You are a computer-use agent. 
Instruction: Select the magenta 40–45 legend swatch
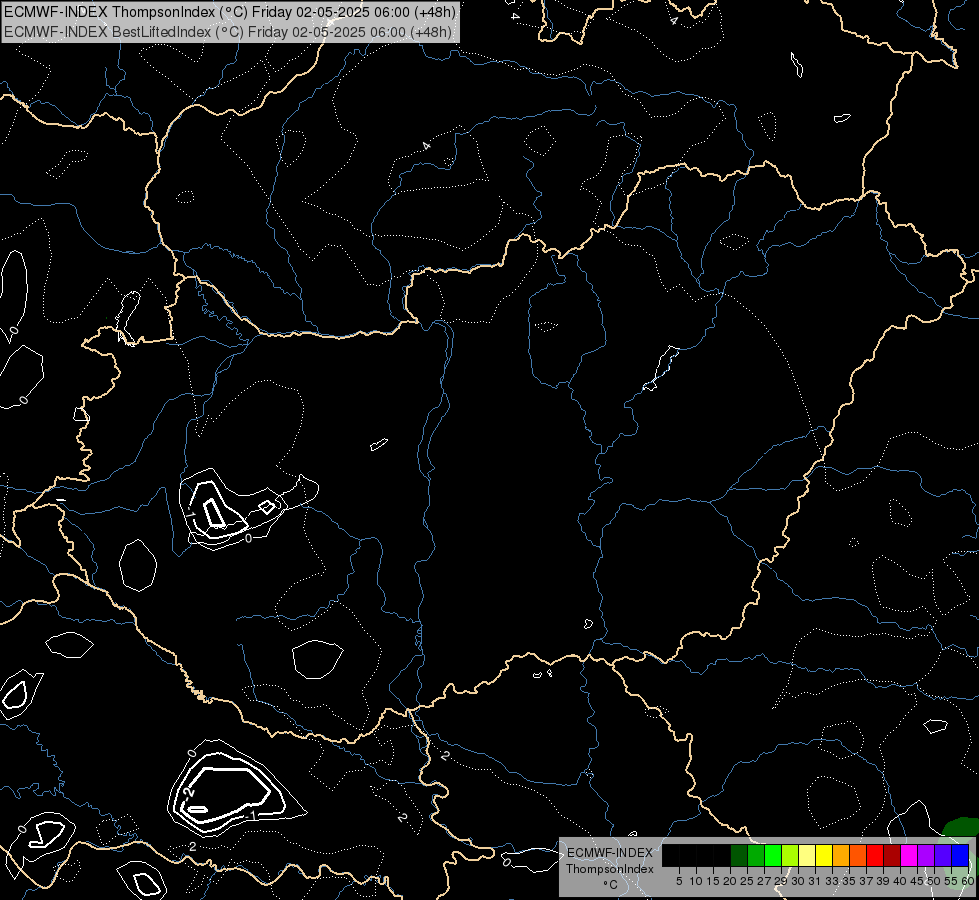tap(909, 855)
